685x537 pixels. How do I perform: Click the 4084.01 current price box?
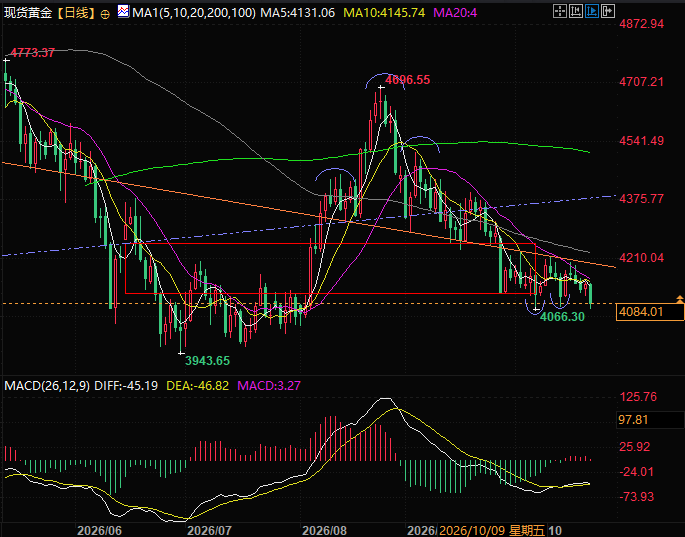pos(650,312)
